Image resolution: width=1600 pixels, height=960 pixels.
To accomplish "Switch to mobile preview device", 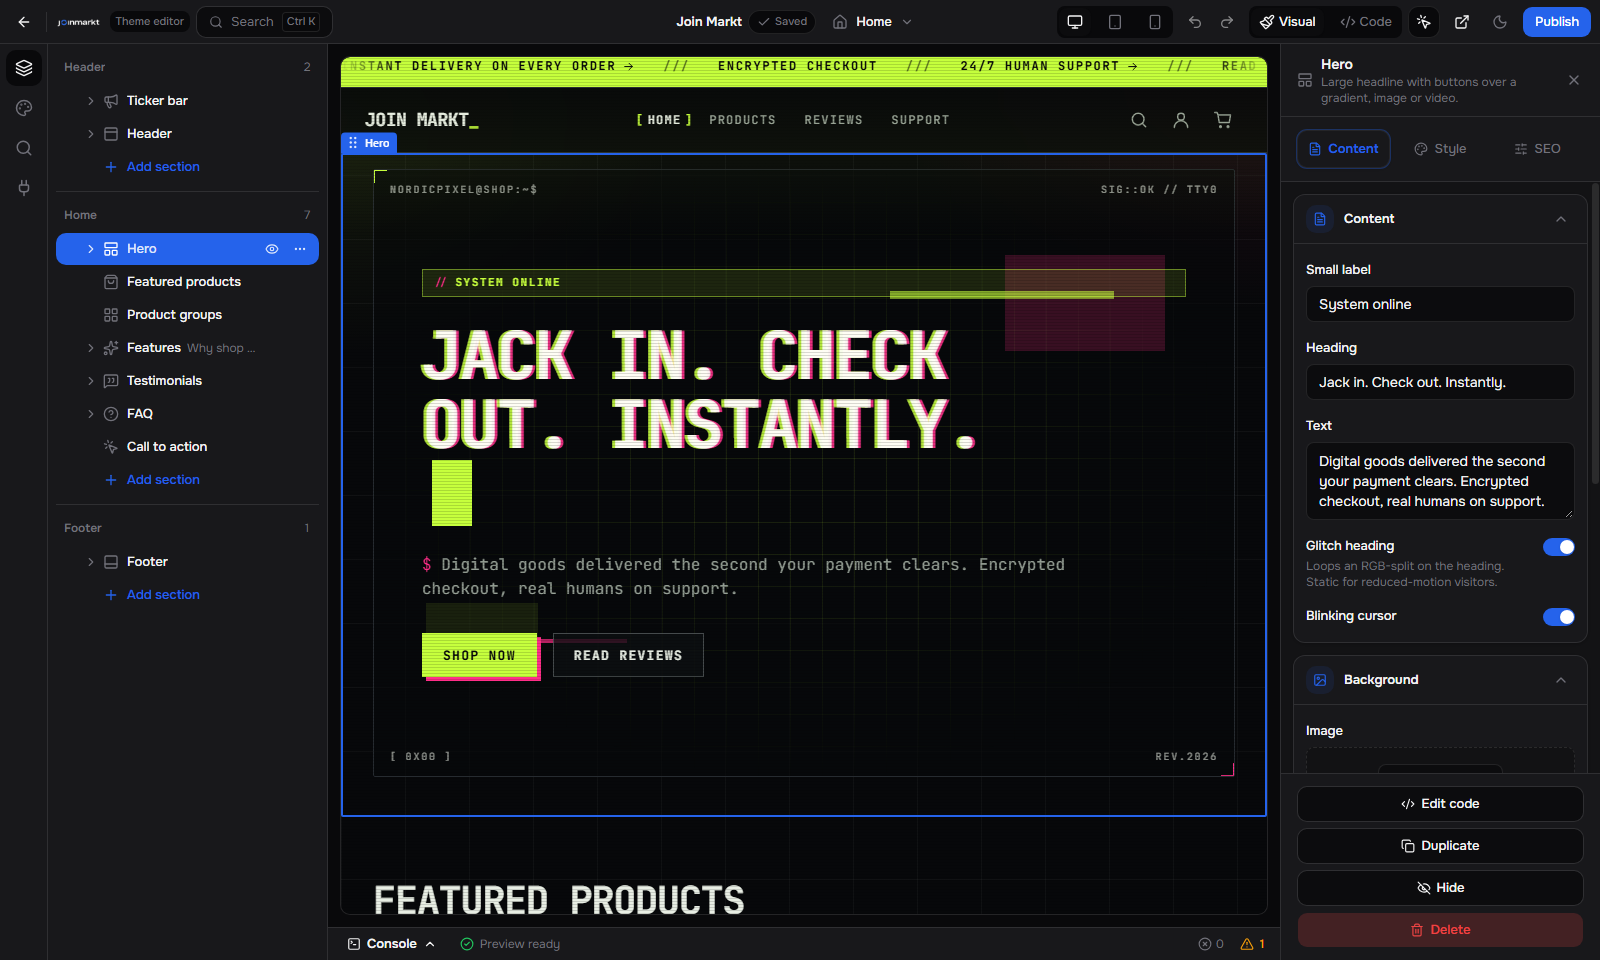I will (1155, 22).
